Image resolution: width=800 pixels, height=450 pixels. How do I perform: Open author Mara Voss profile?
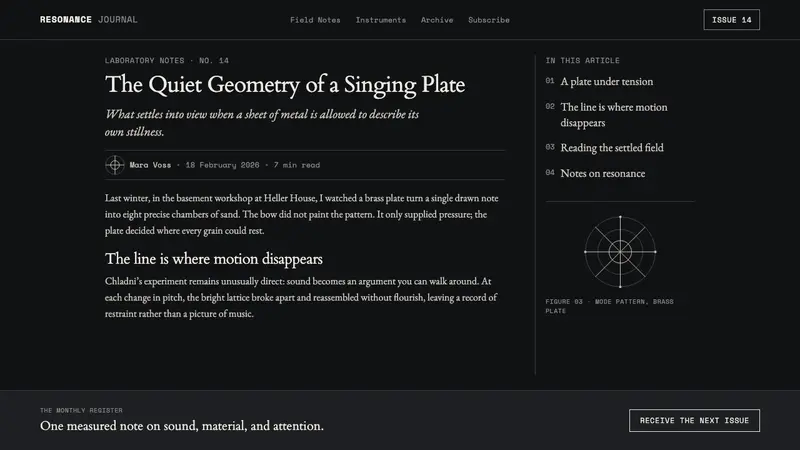point(150,165)
